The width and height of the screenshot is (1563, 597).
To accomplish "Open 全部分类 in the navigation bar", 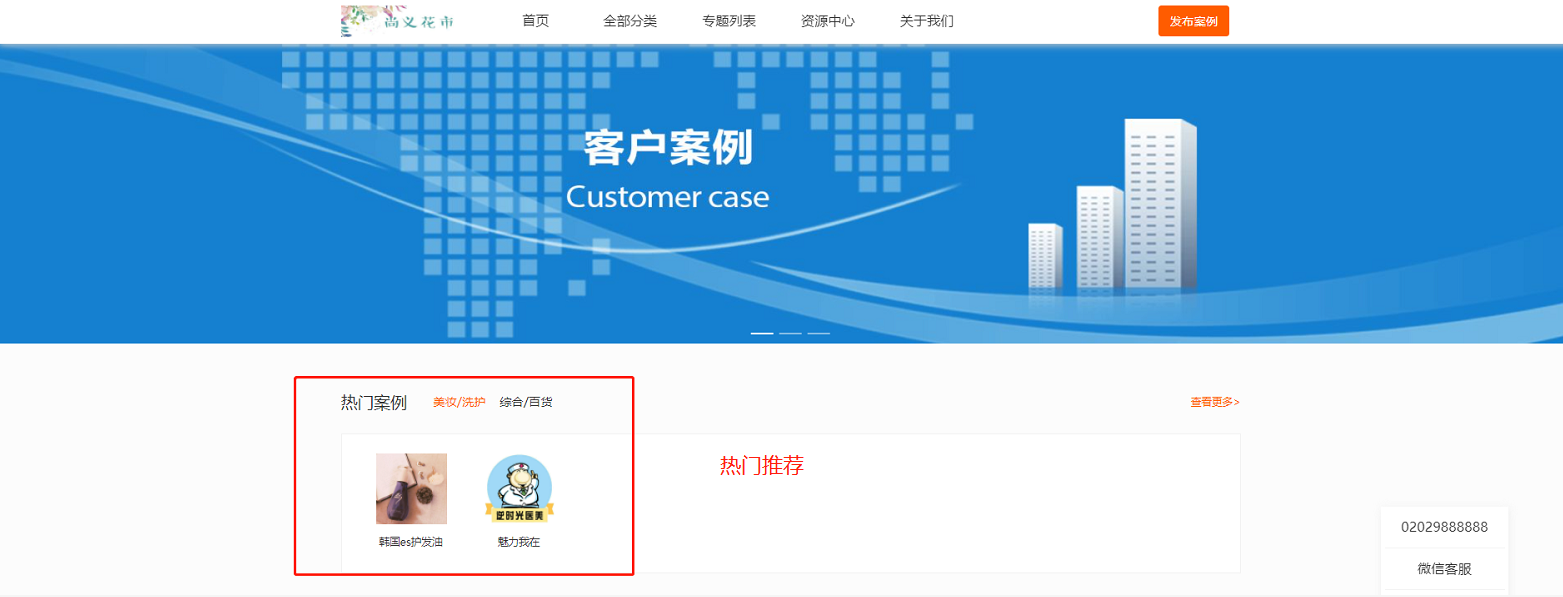I will pos(630,21).
